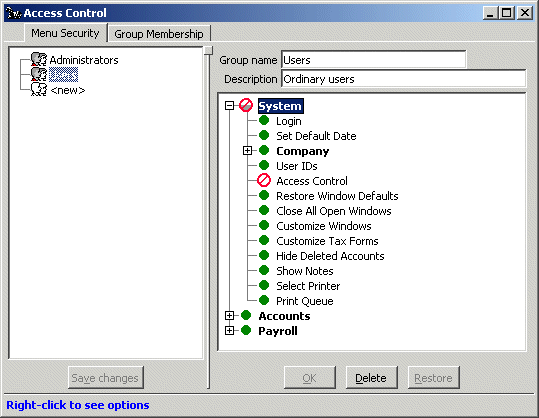Click the splitter handle between the panes
The image size is (539, 418).
tap(208, 50)
